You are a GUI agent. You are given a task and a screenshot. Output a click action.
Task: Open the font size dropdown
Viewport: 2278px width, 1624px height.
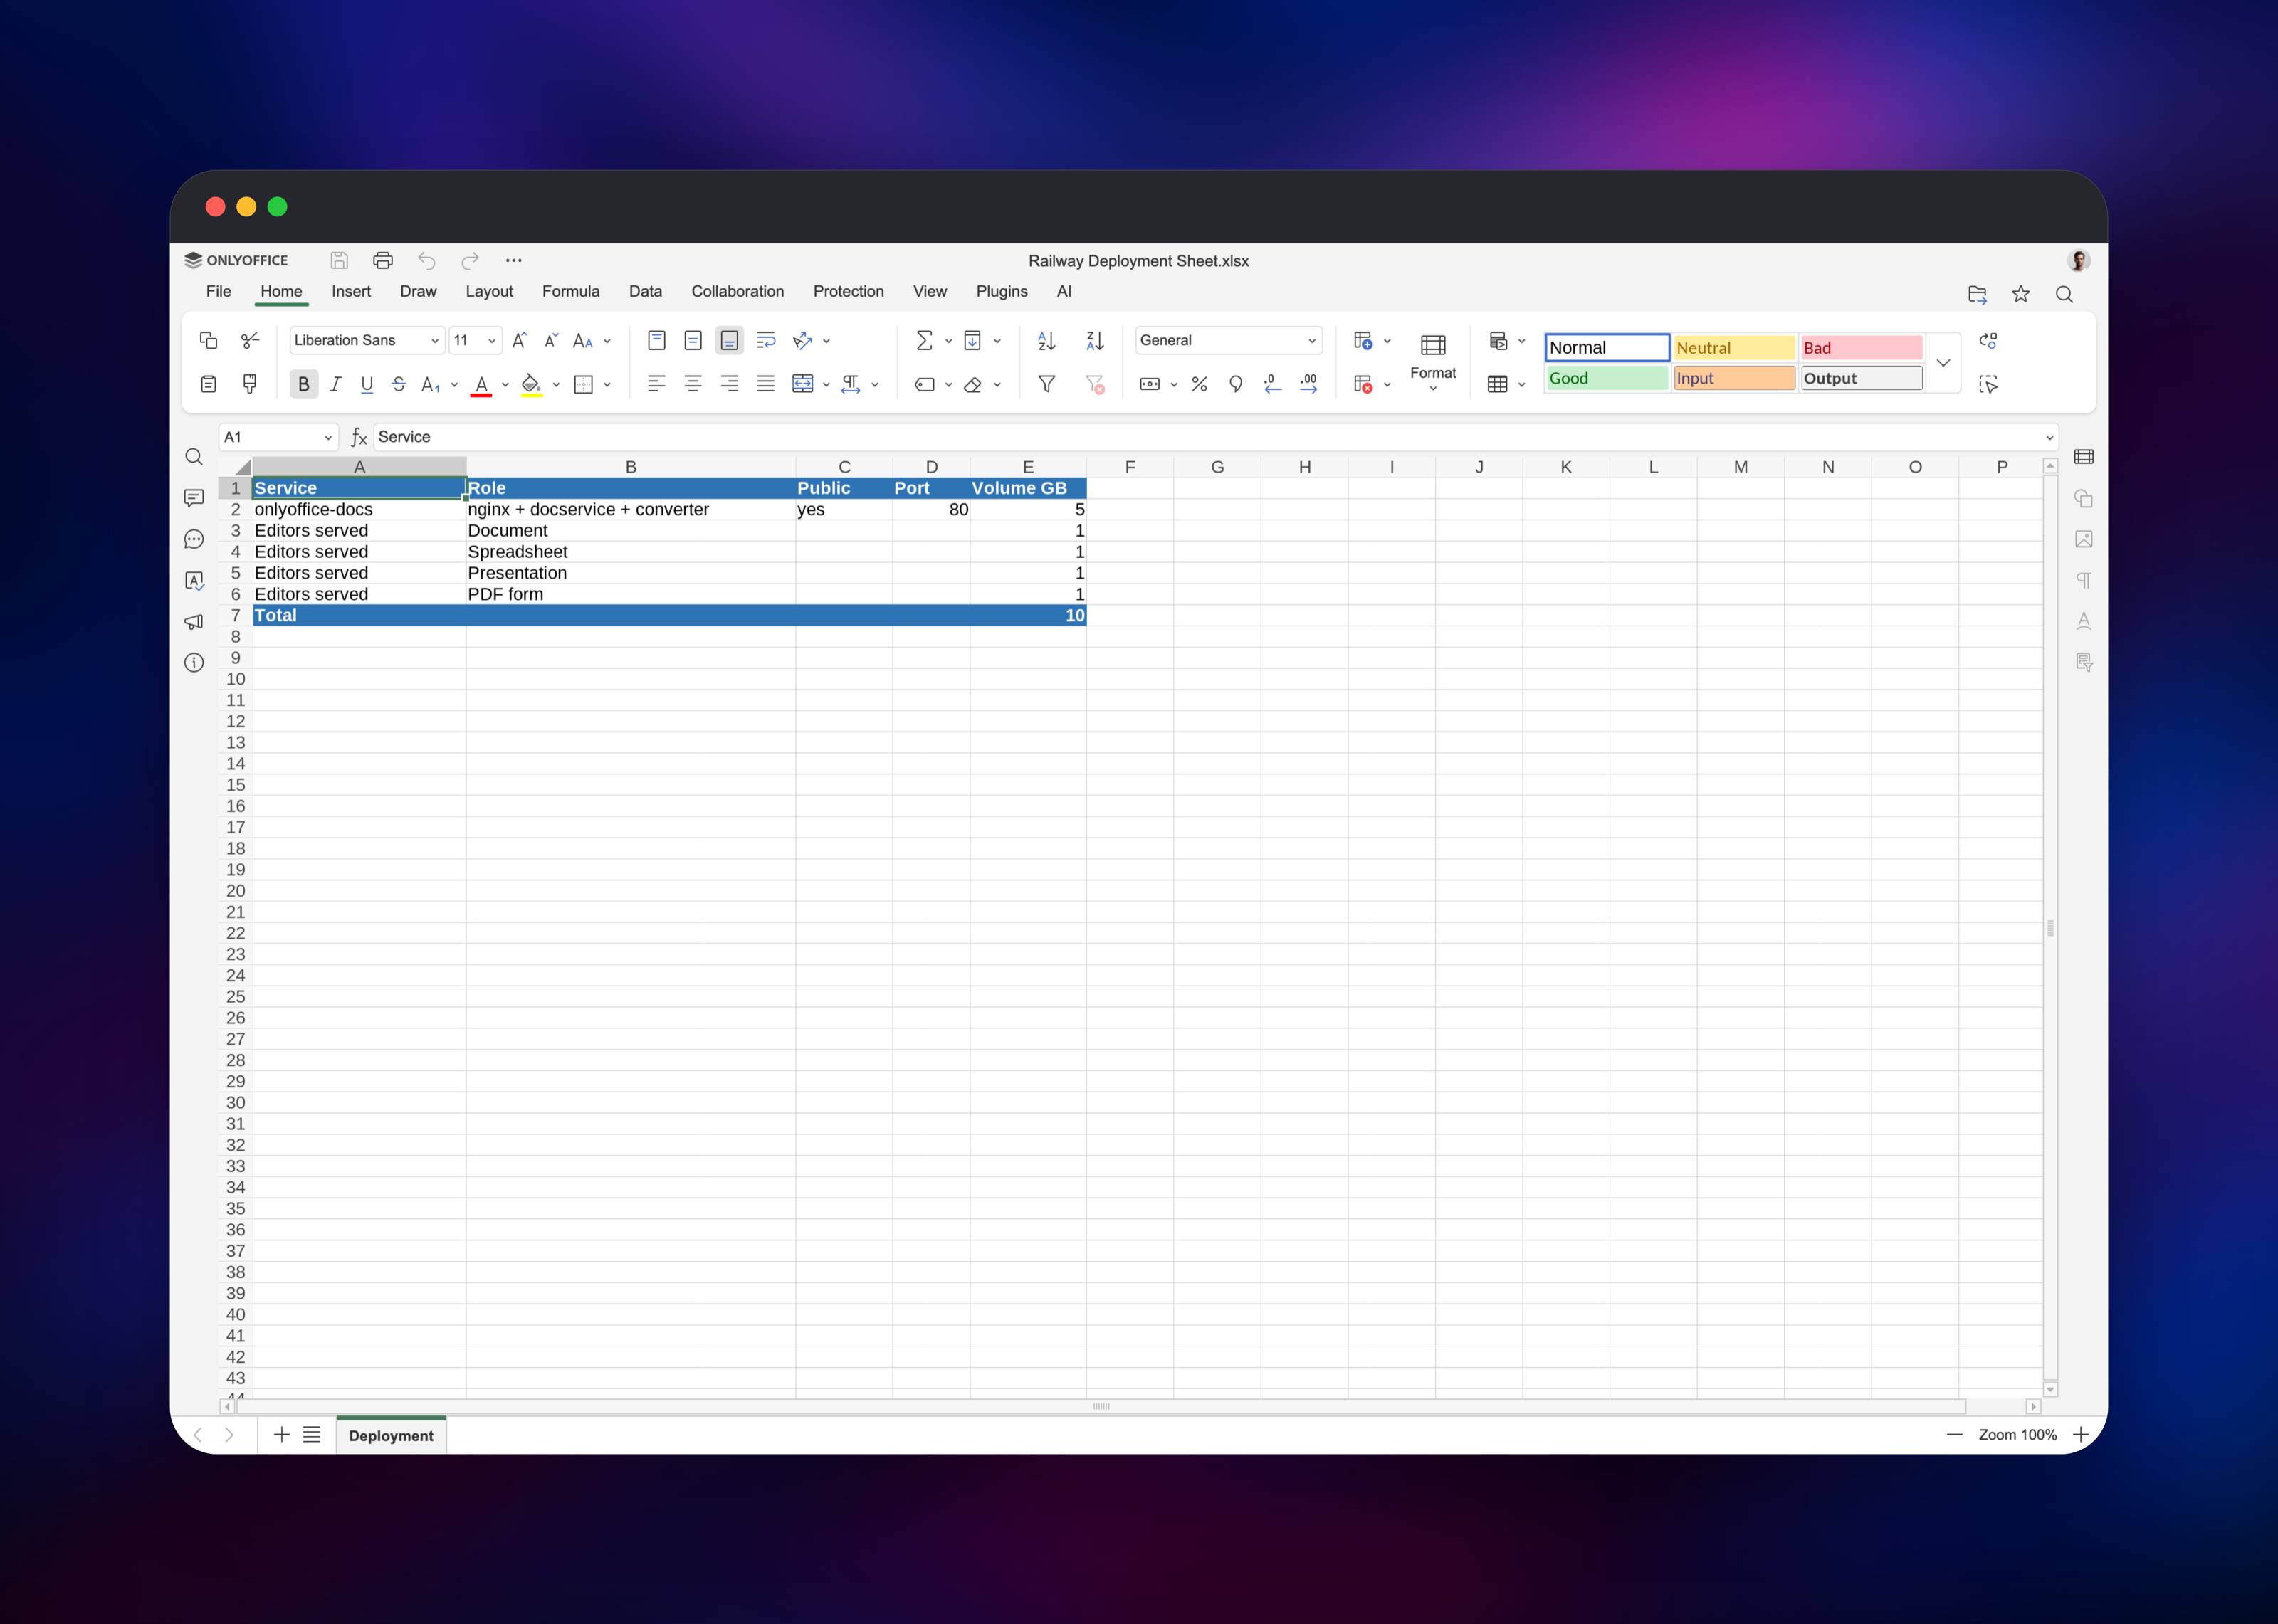click(492, 341)
